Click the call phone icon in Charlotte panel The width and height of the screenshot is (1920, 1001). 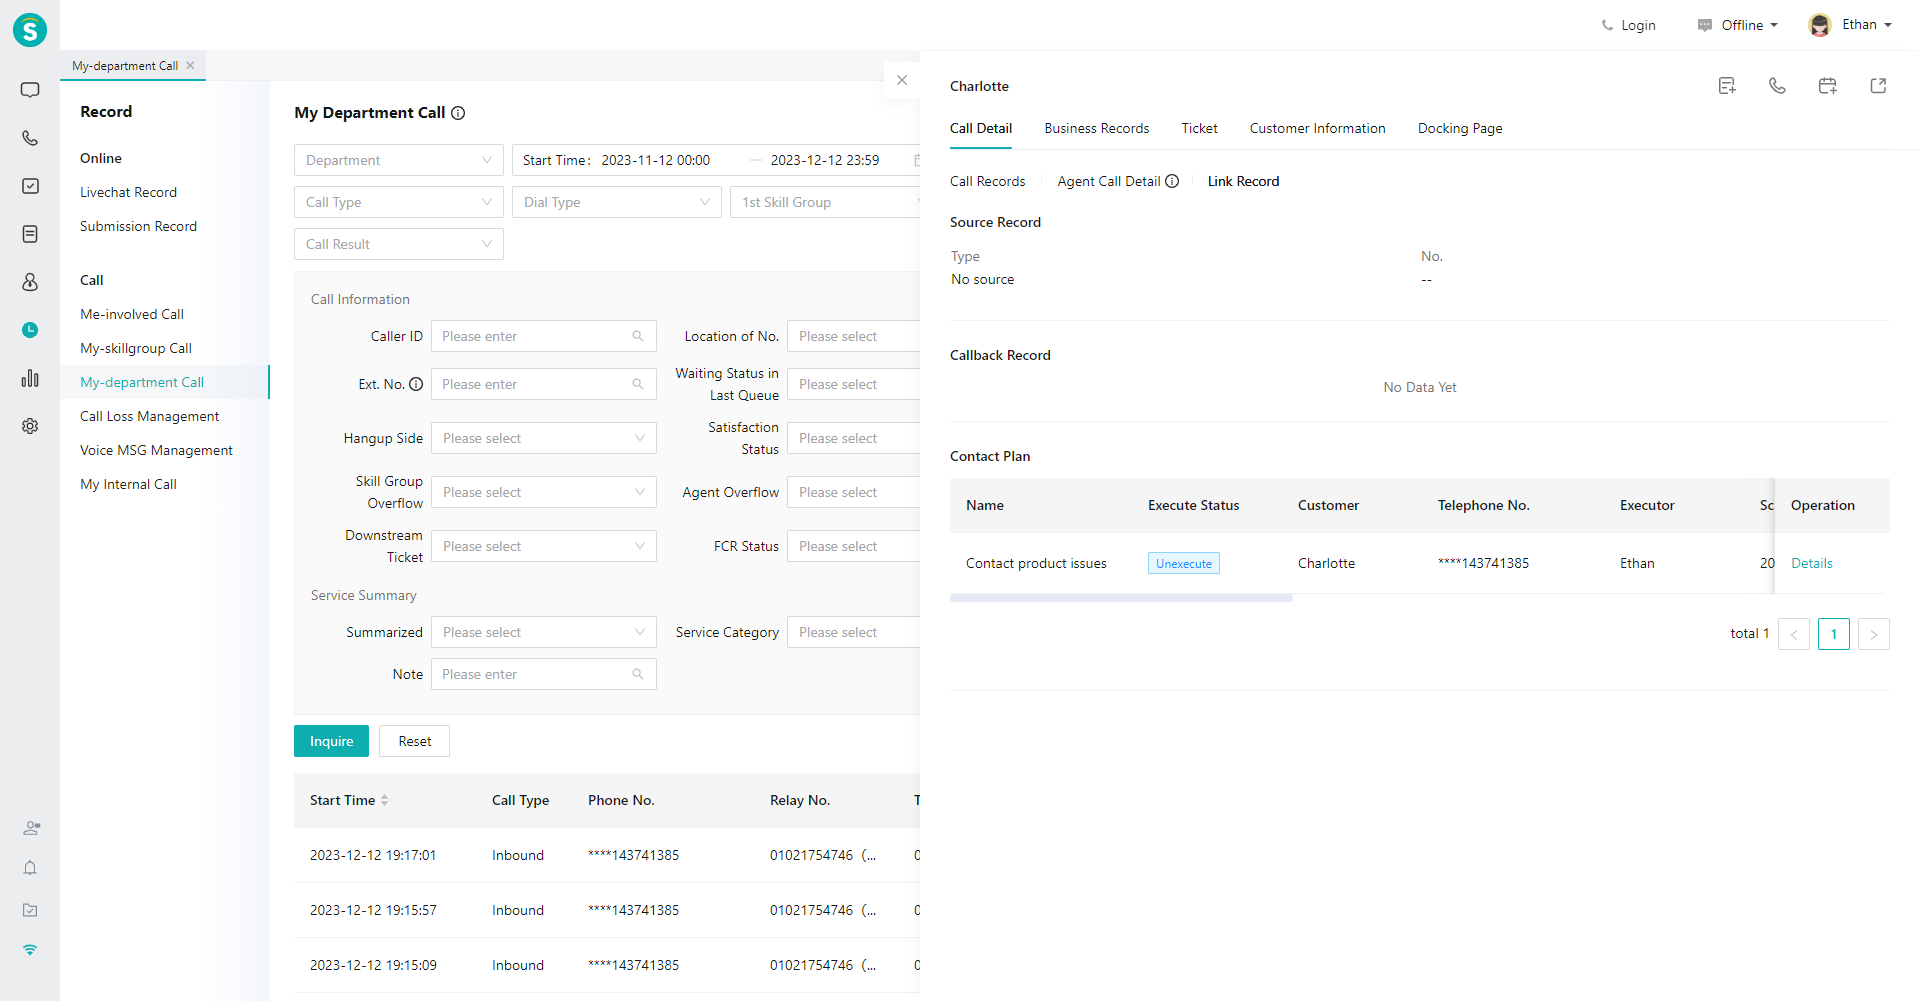click(1777, 86)
